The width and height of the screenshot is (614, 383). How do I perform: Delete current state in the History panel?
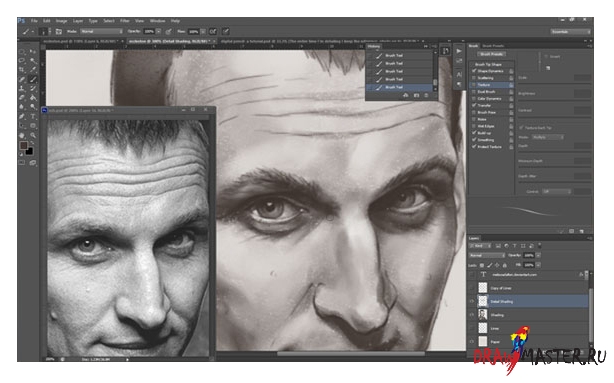[426, 95]
